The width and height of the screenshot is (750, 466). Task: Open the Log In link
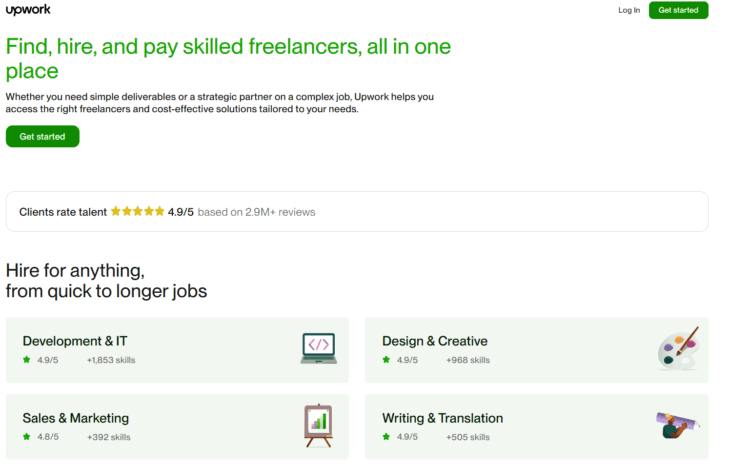pyautogui.click(x=629, y=10)
